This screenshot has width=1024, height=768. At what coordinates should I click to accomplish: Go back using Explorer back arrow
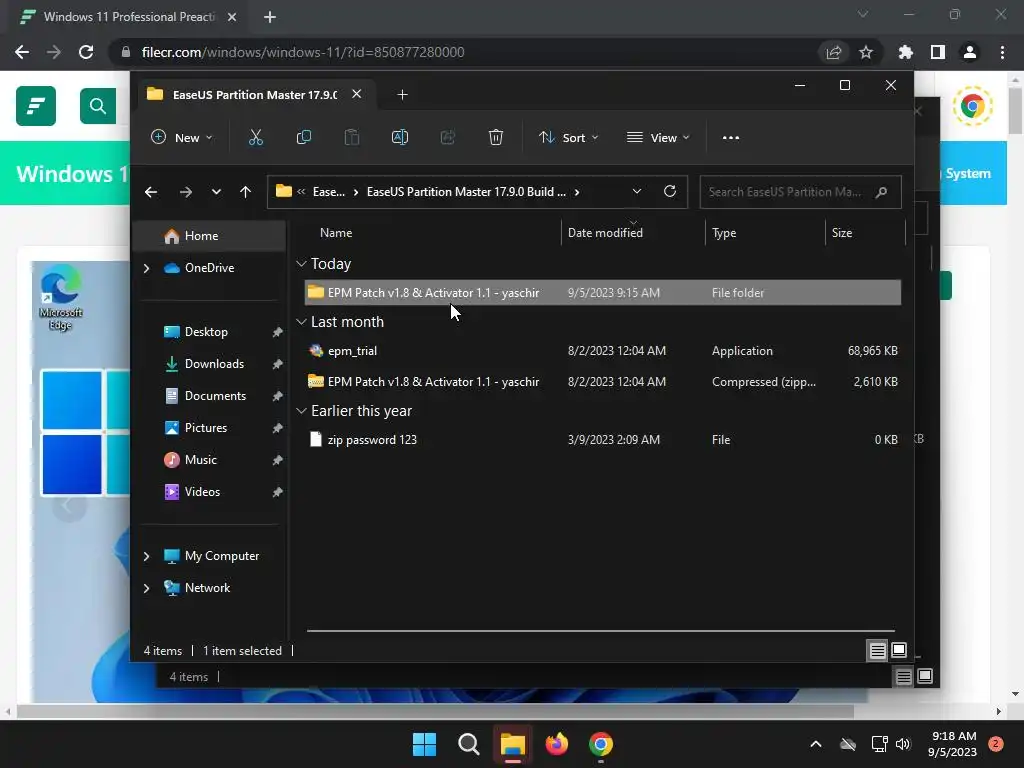point(151,192)
